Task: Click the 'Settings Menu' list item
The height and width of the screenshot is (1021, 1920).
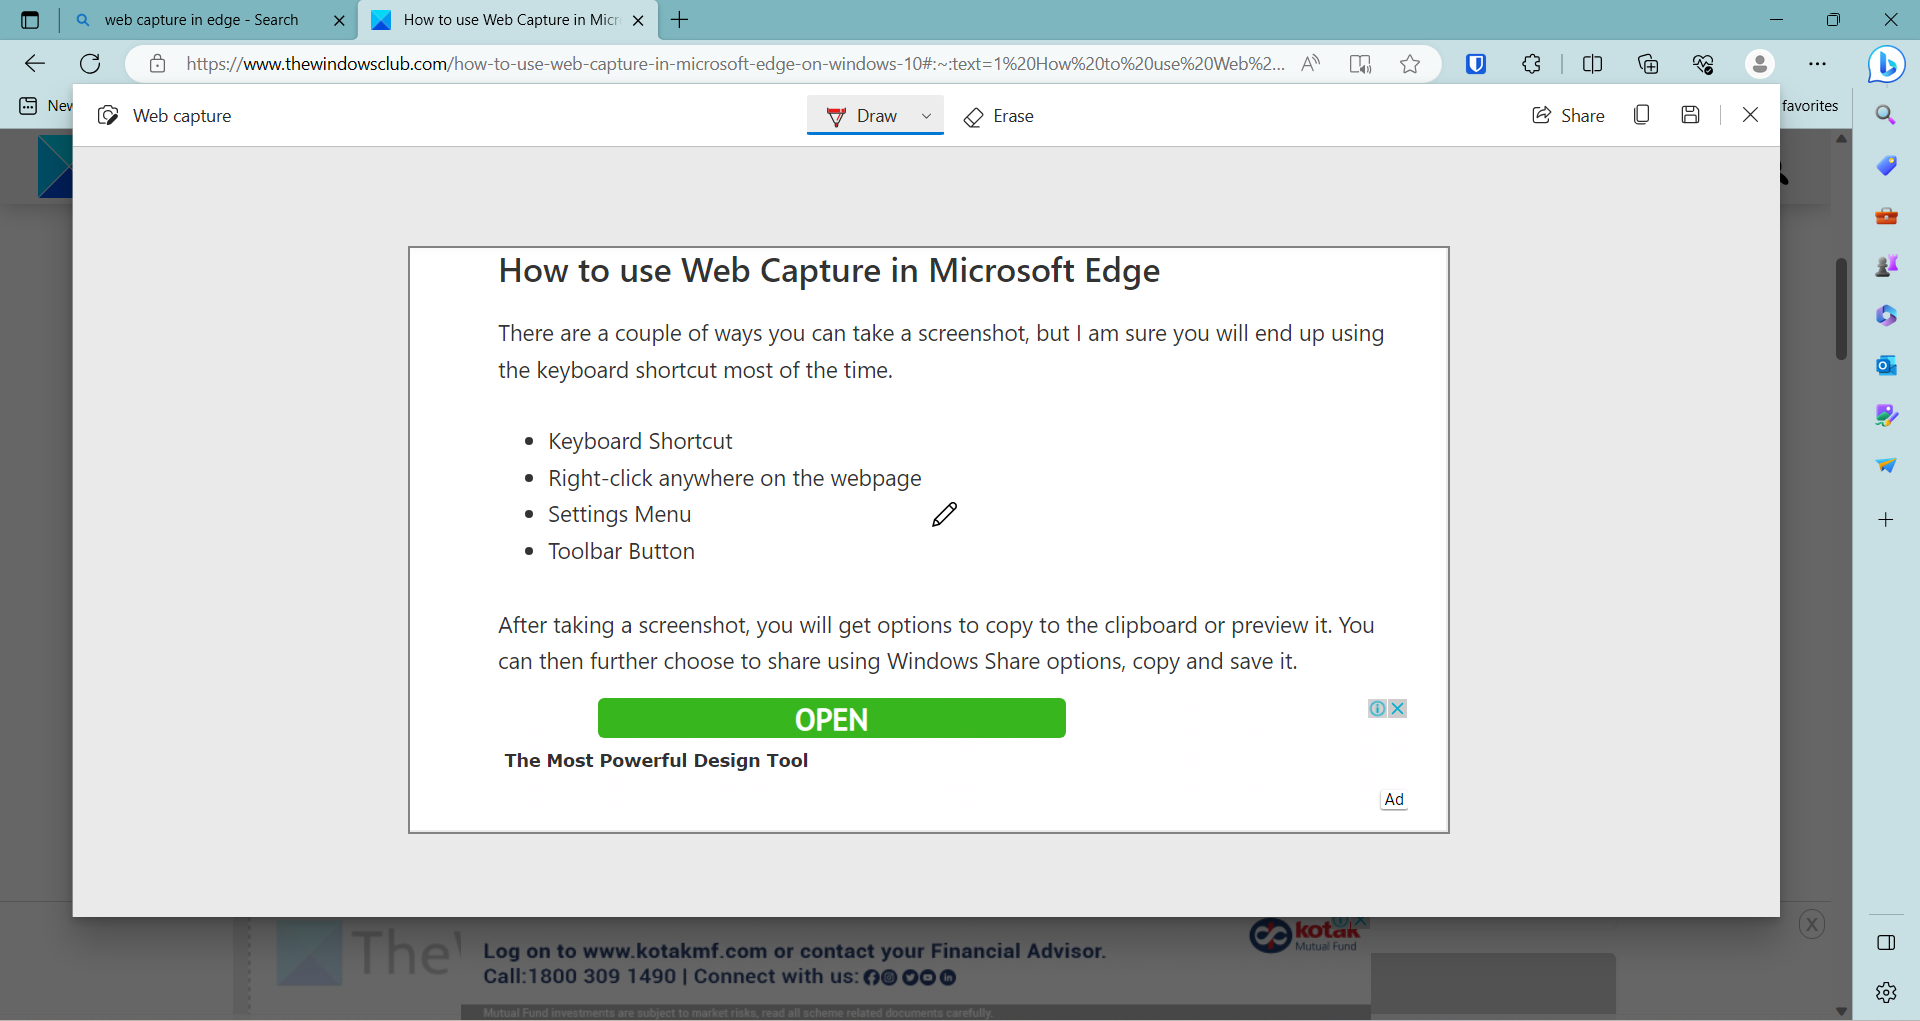Action: [619, 514]
